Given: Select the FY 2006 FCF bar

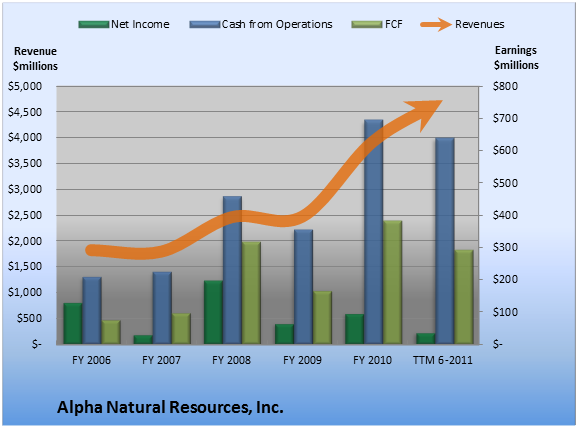Looking at the screenshot, I should (x=111, y=332).
